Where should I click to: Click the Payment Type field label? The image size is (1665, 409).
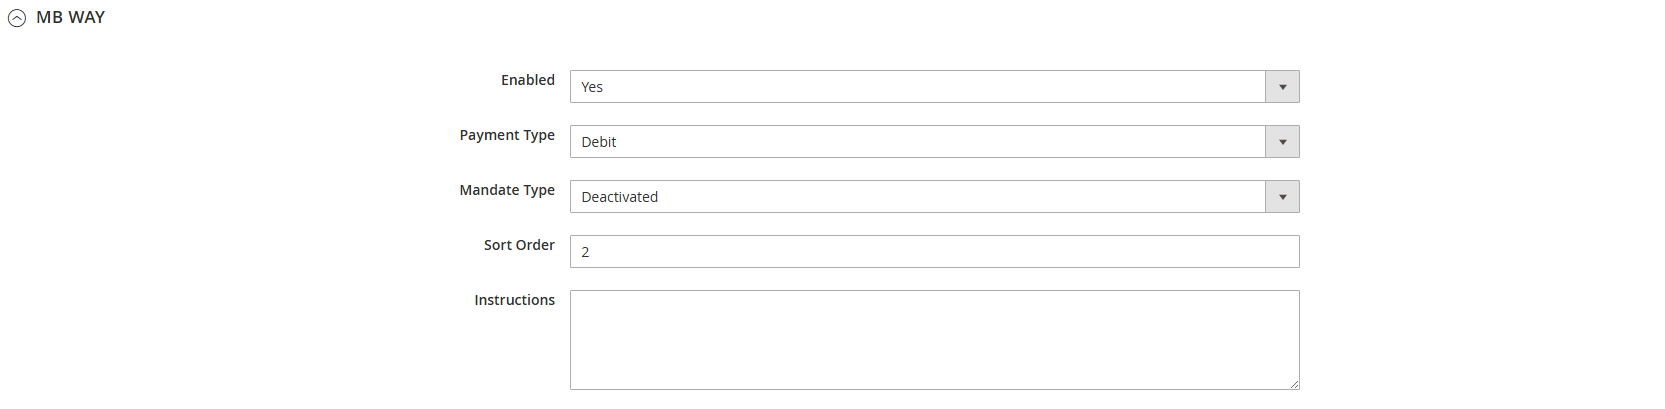pyautogui.click(x=507, y=135)
